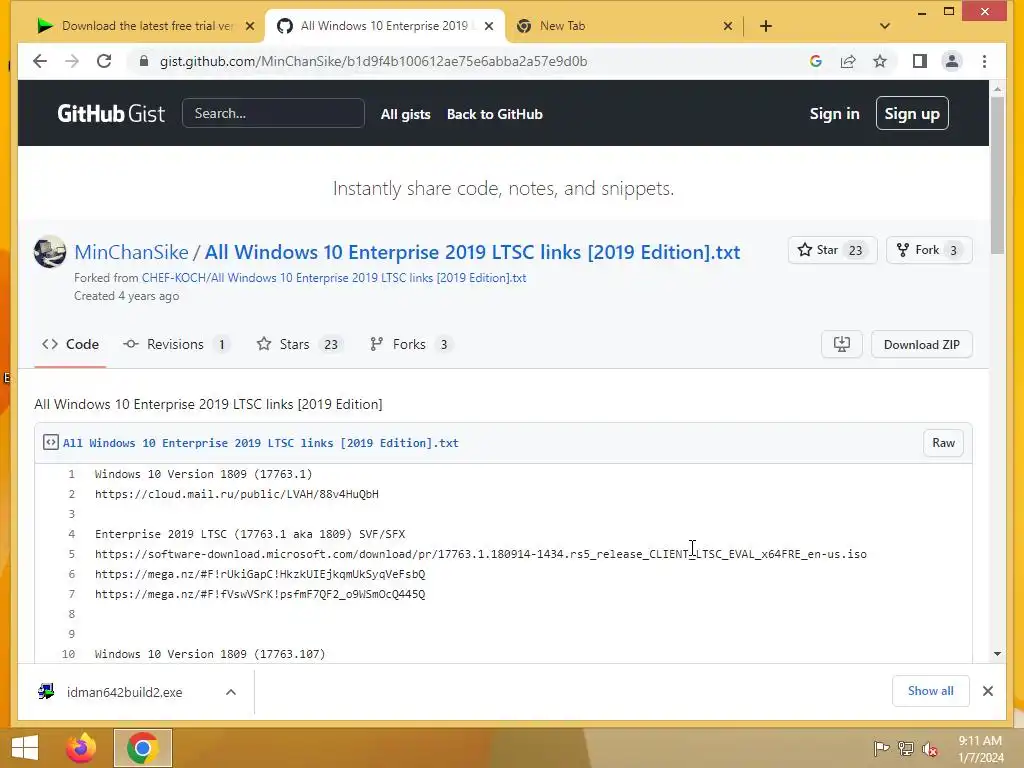Image resolution: width=1024 pixels, height=768 pixels.
Task: Click the mega.nz URL on line 6
Action: pyautogui.click(x=260, y=574)
